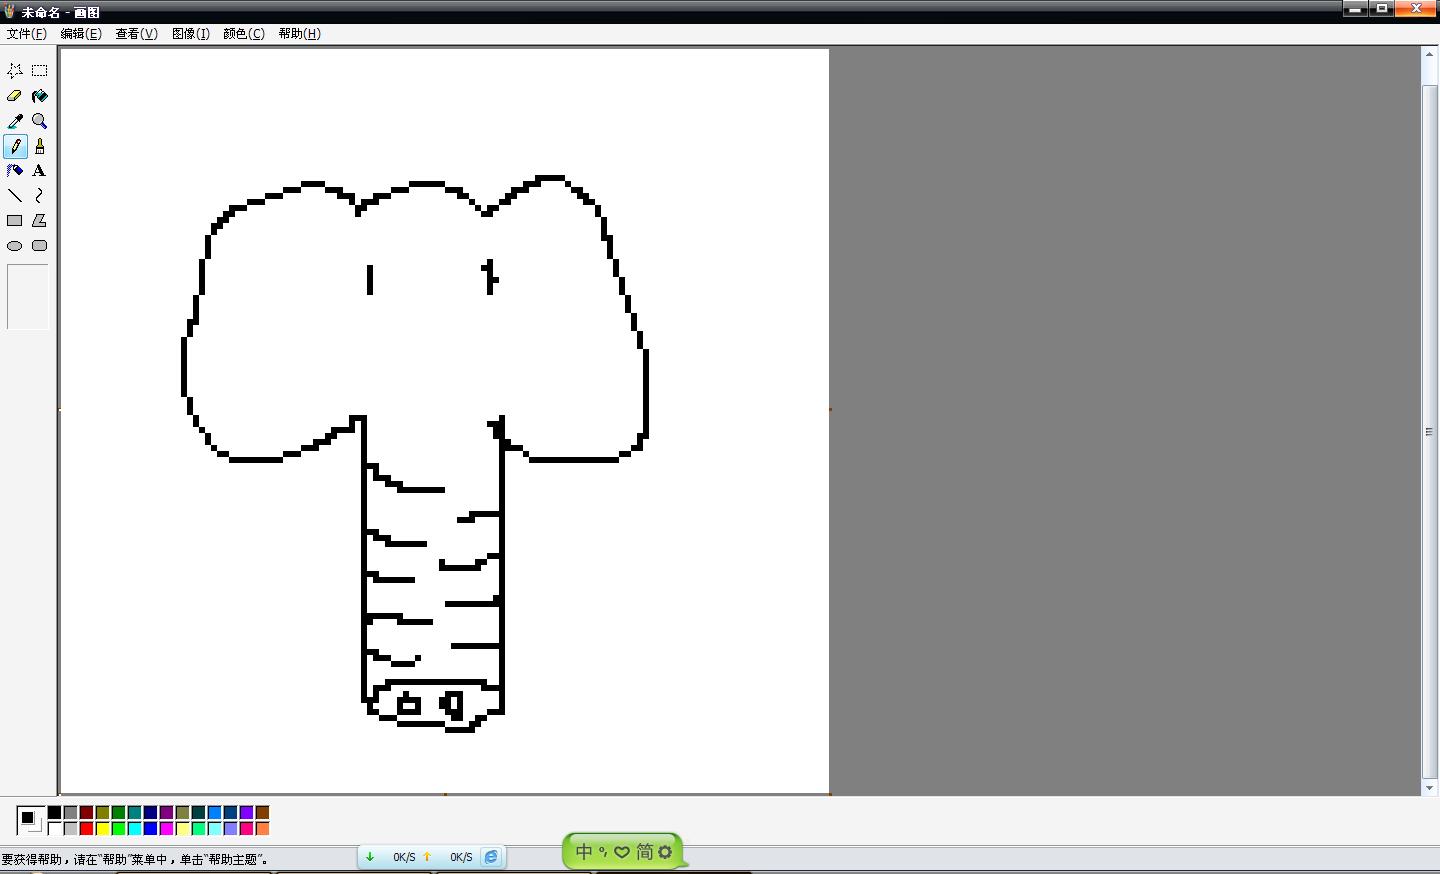Open the 编辑(E) menu
The image size is (1440, 874).
click(81, 33)
